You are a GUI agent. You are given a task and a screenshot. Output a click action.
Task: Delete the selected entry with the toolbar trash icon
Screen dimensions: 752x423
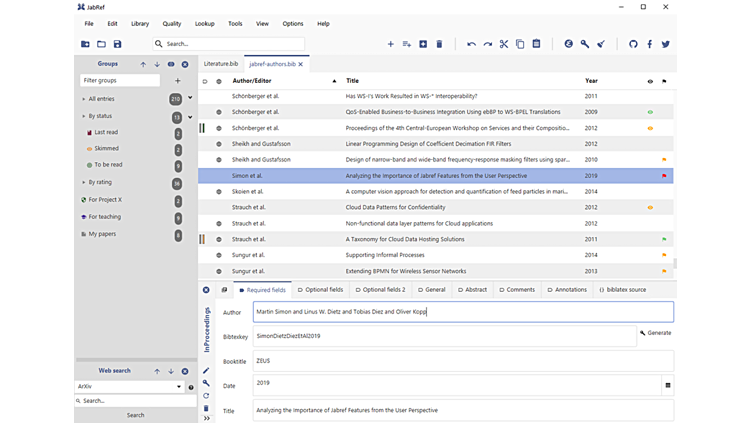tap(439, 44)
